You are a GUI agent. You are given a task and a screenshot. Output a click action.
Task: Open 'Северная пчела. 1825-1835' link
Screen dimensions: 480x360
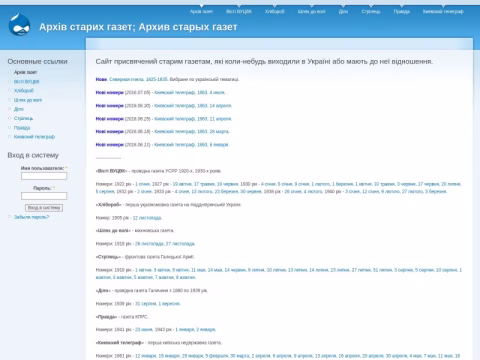(x=138, y=79)
